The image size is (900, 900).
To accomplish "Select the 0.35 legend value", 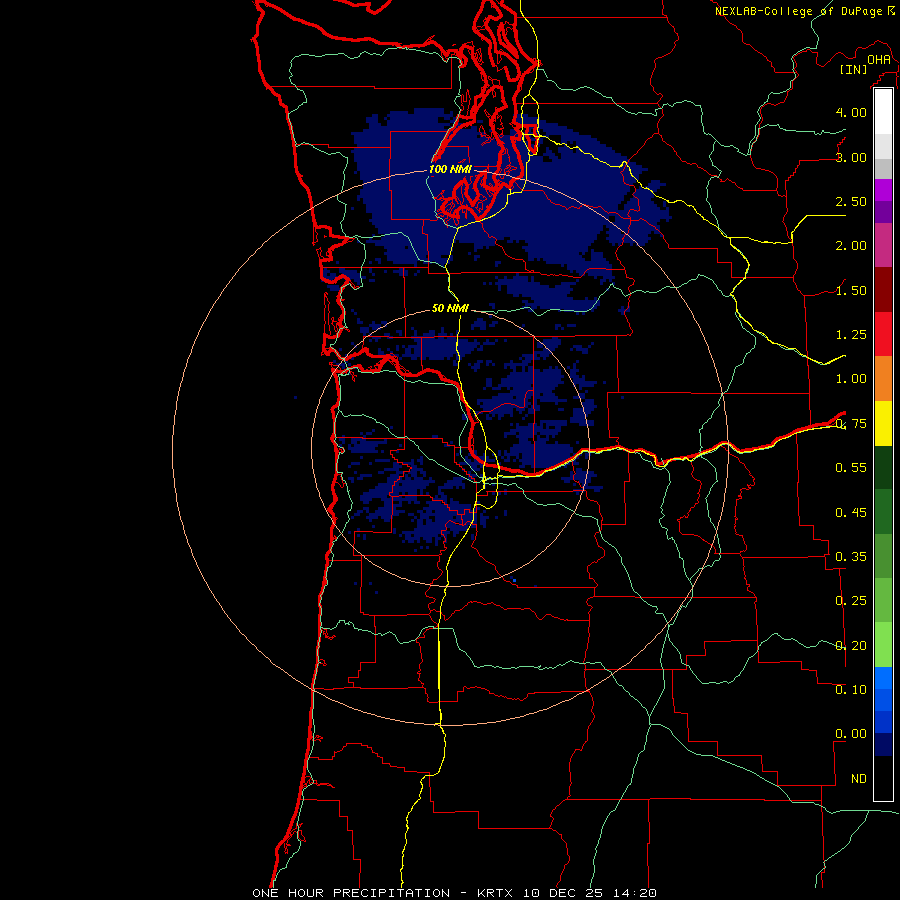I will click(851, 557).
